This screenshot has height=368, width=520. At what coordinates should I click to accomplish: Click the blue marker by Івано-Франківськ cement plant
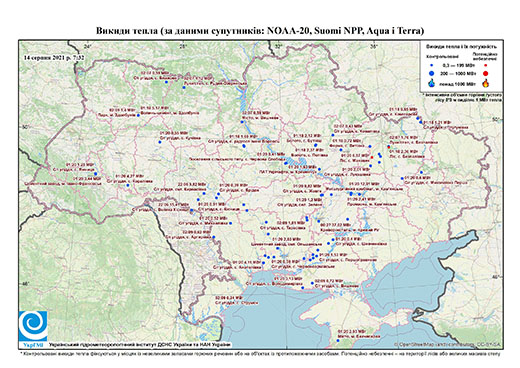(95, 174)
